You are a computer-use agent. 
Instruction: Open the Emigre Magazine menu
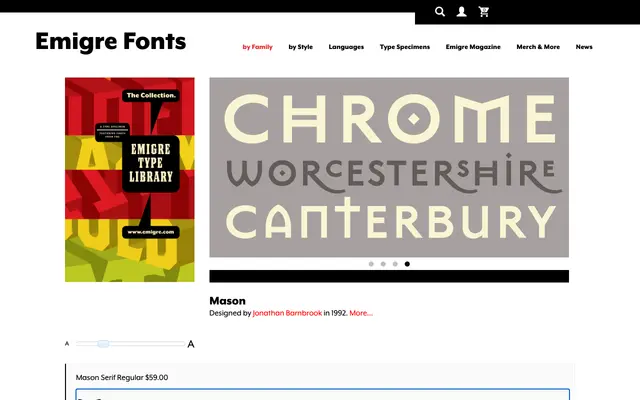(x=473, y=47)
